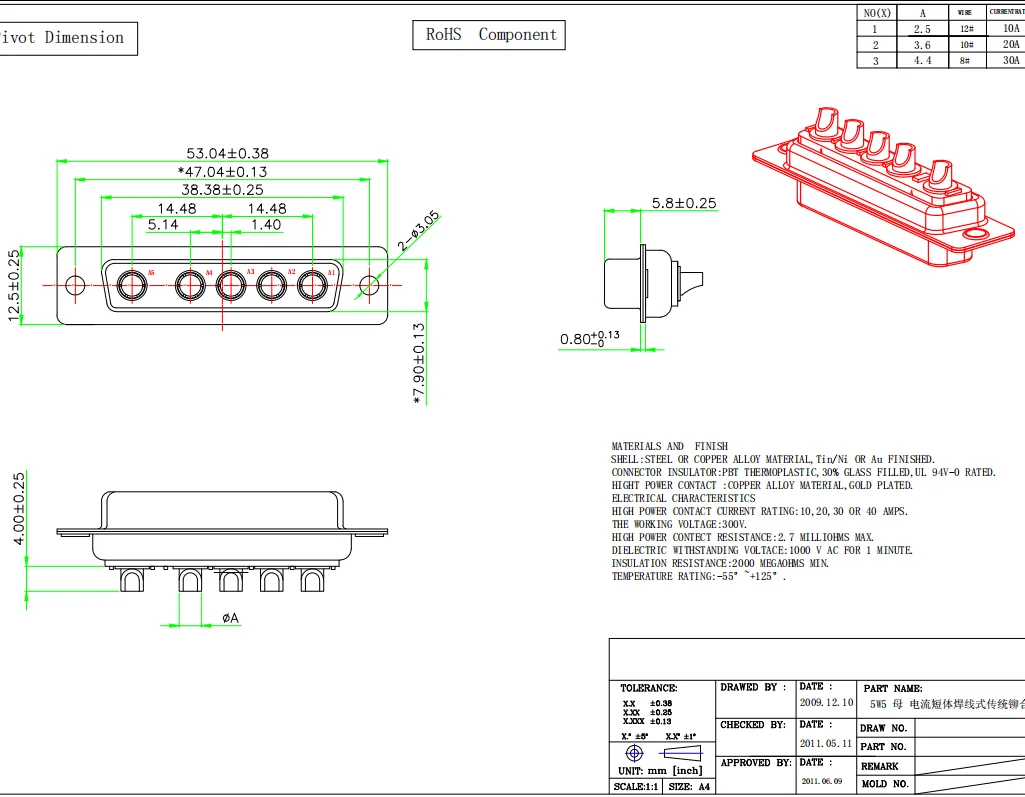1025x797 pixels.
Task: Click the 2-ø3.05 hole callout
Action: coord(417,232)
